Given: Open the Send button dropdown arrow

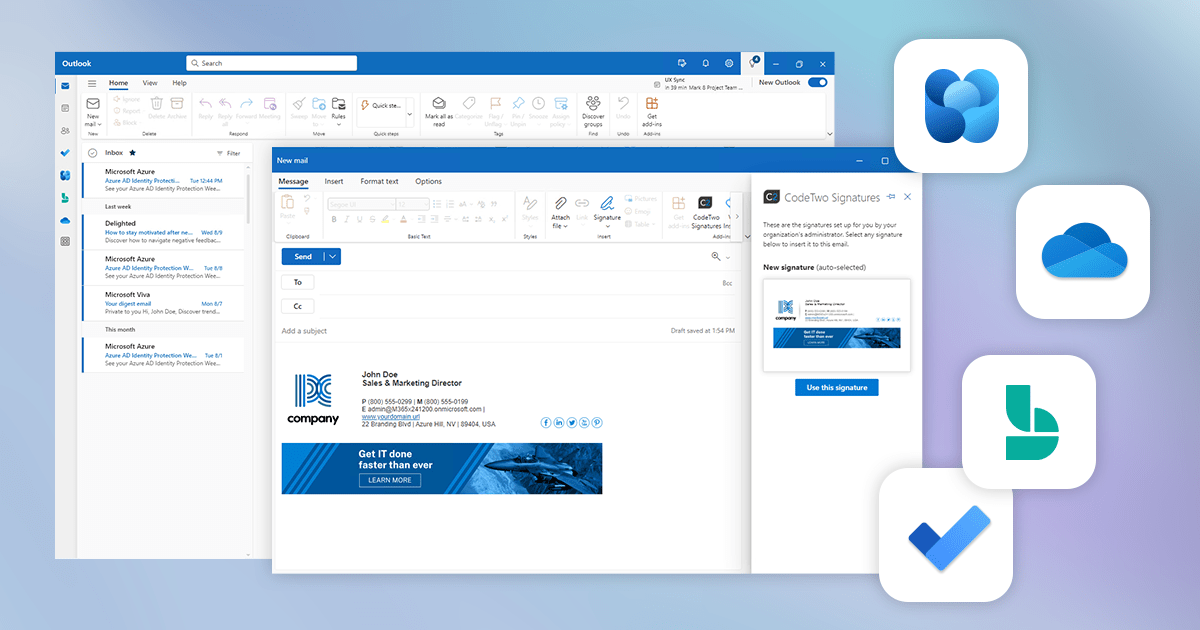Looking at the screenshot, I should (333, 256).
